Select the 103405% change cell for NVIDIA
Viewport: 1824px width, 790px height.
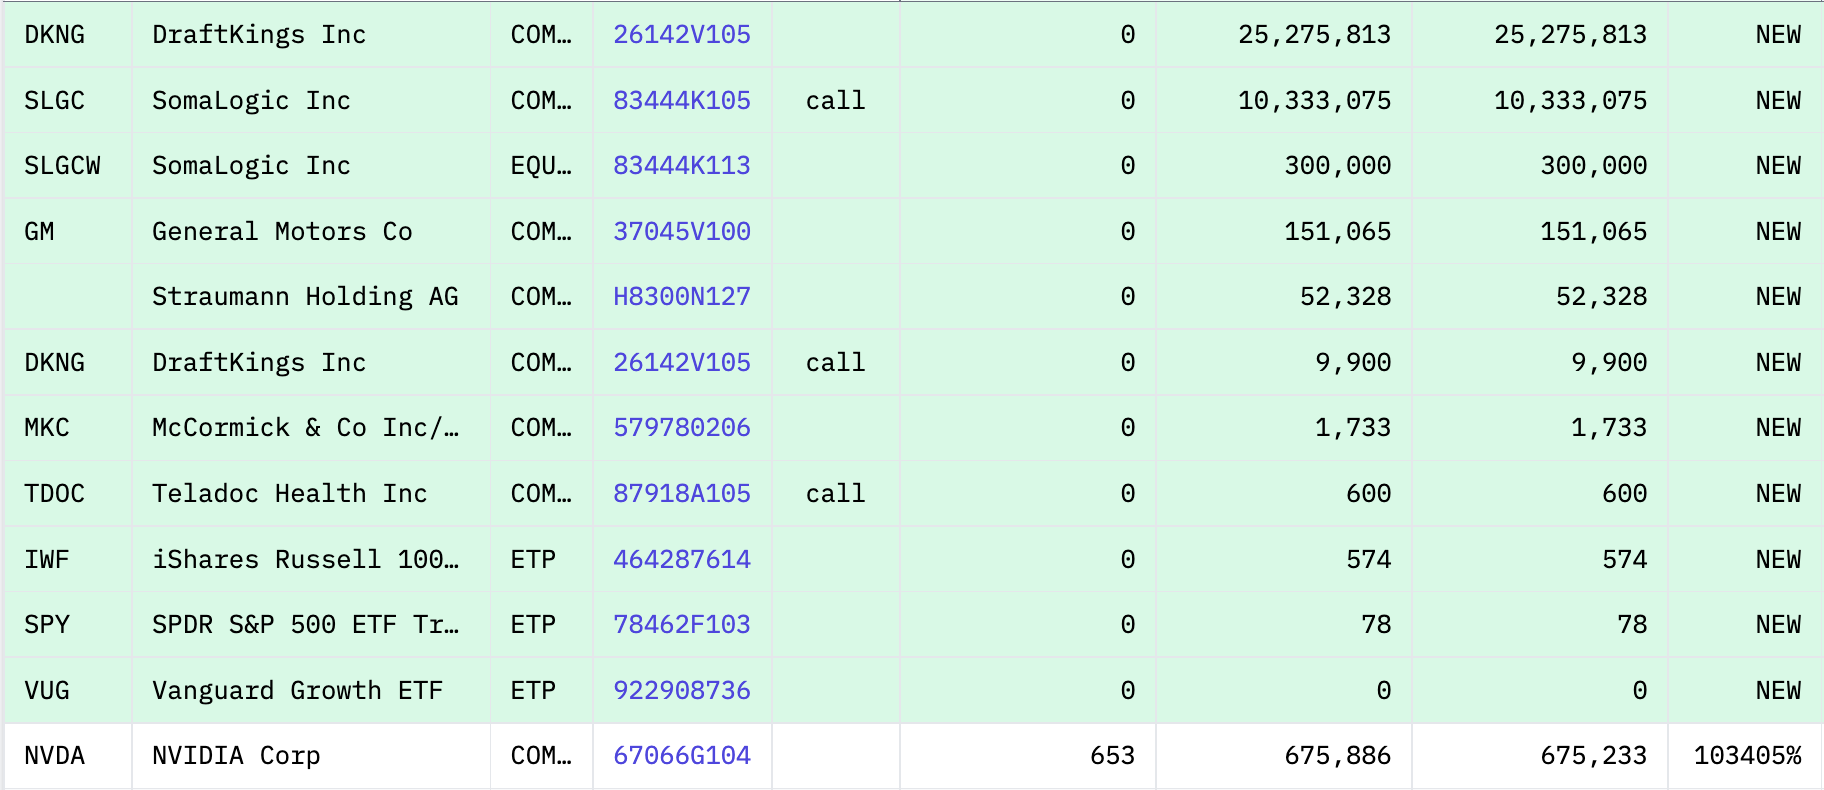click(1747, 756)
